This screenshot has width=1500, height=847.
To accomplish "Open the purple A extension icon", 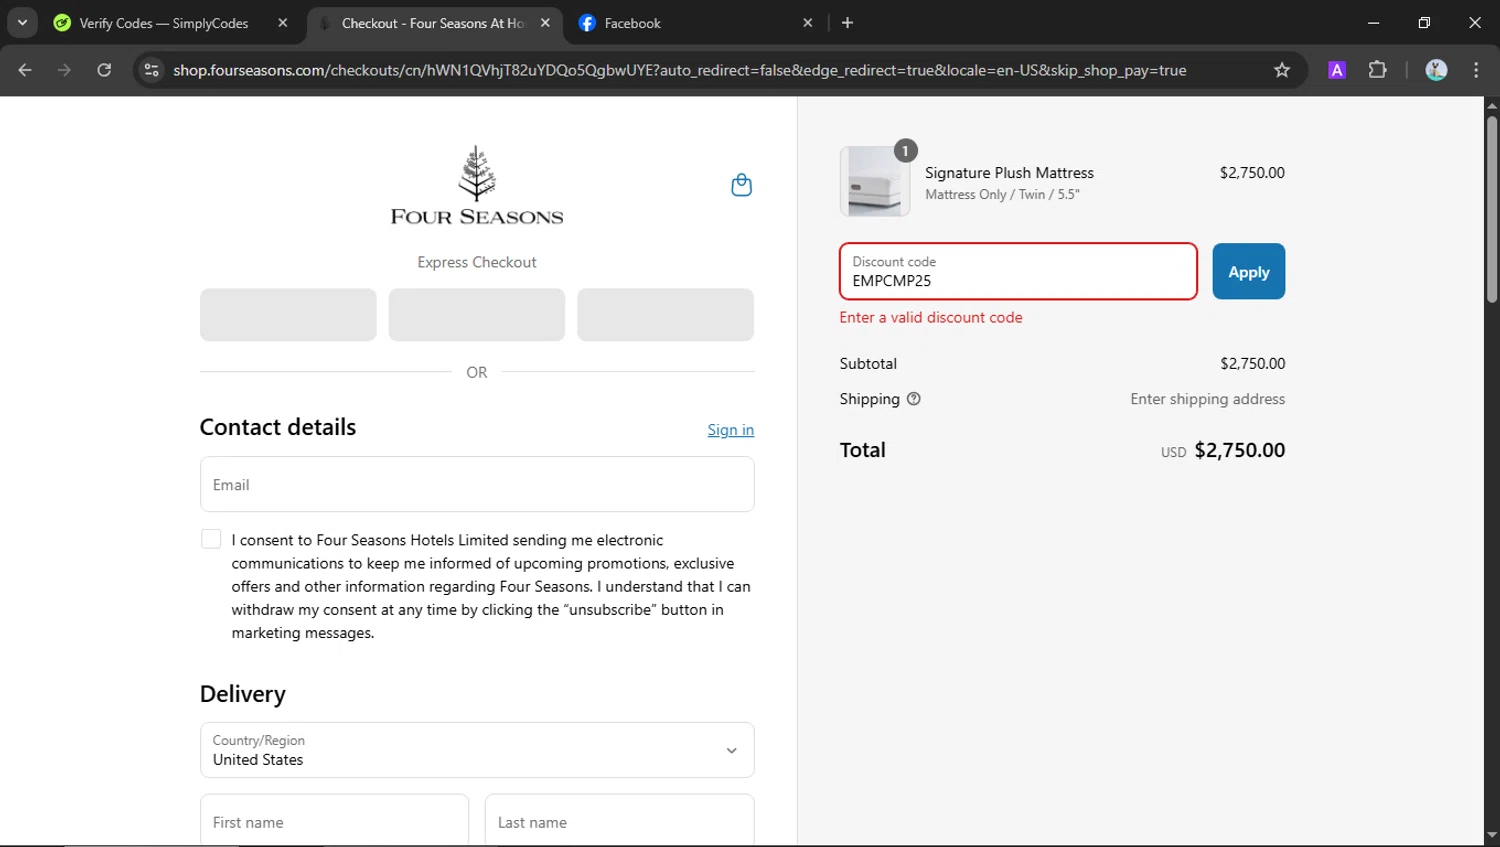I will (1337, 70).
